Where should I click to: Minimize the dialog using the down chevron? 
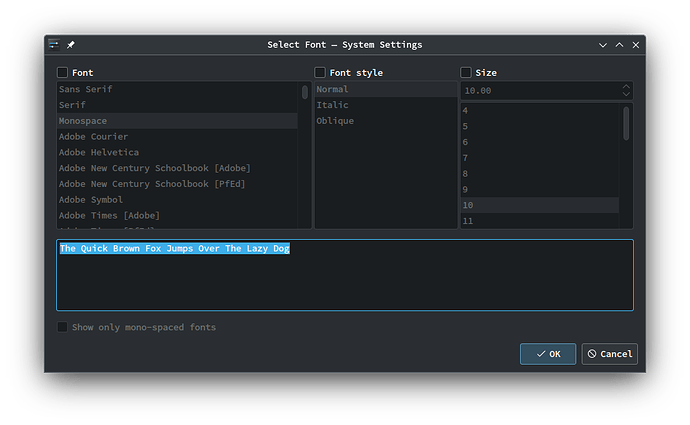click(x=603, y=45)
